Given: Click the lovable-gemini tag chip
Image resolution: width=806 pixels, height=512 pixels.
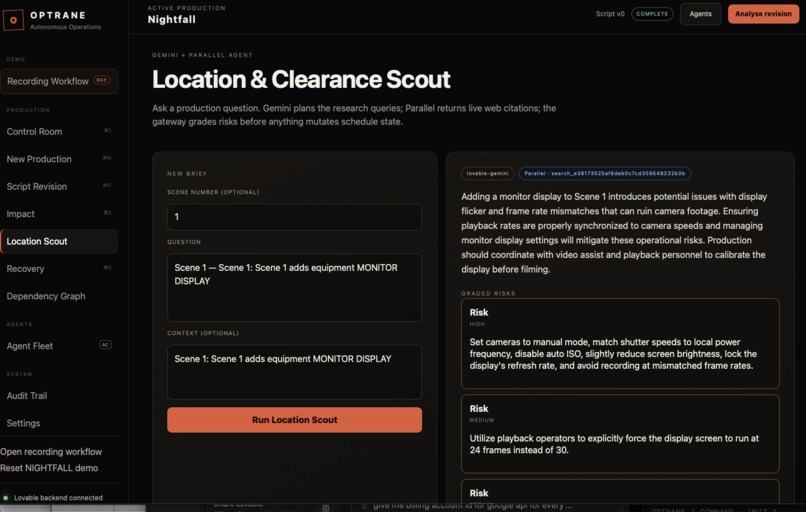Looking at the screenshot, I should point(487,173).
